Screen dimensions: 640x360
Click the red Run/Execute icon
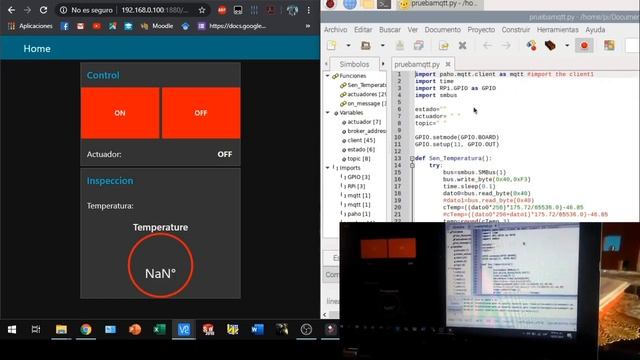(584, 45)
